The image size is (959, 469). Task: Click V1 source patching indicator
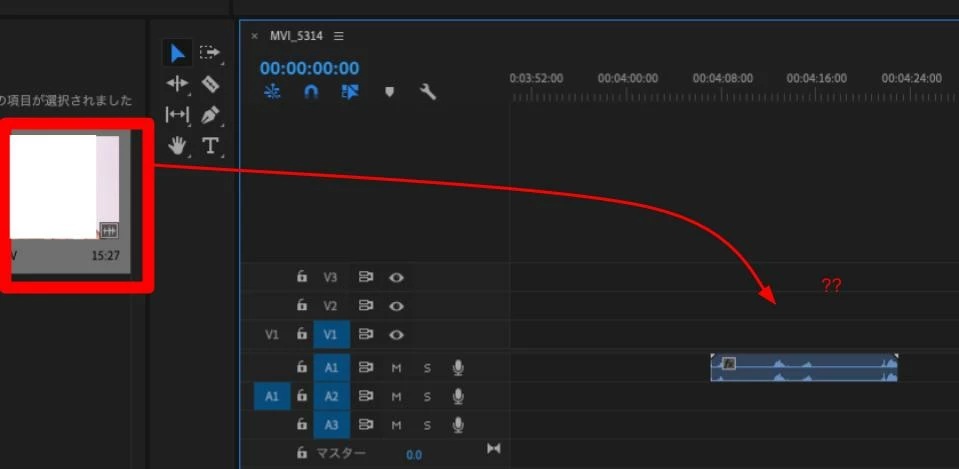[x=272, y=334]
